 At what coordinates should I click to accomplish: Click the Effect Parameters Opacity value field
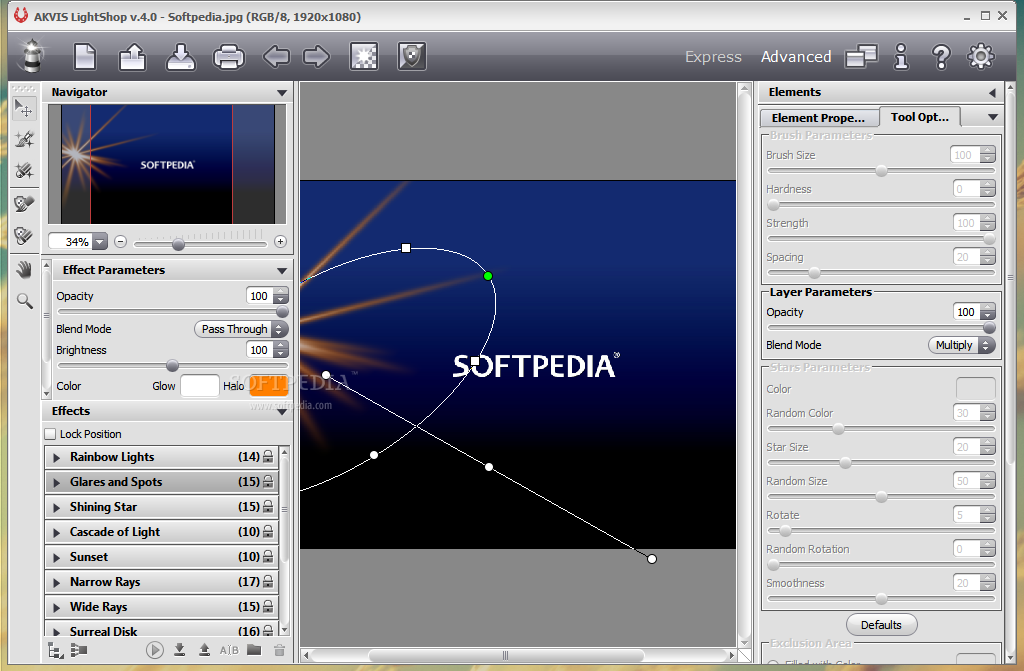tap(259, 296)
